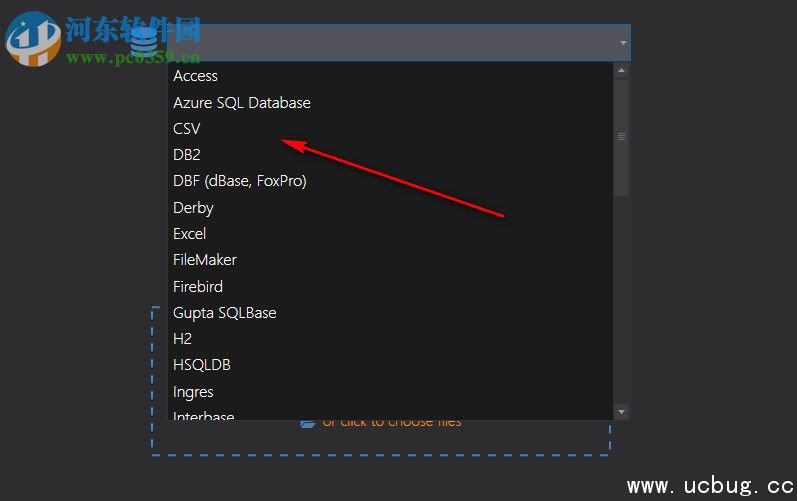Screen dimensions: 797x501
Task: Click the database icon in the combo box
Action: coord(144,42)
